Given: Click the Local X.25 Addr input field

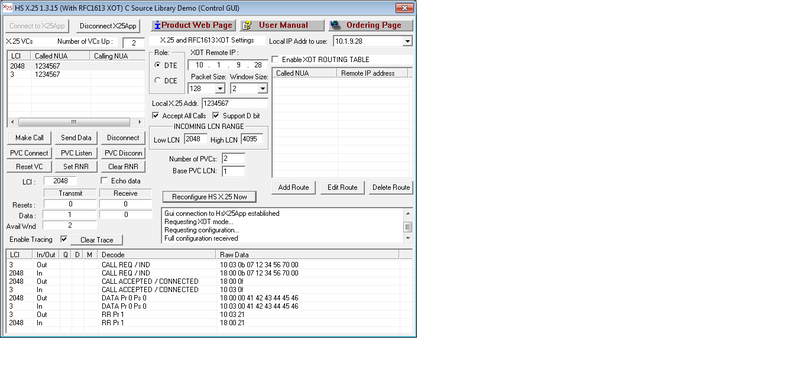Looking at the screenshot, I should [235, 103].
